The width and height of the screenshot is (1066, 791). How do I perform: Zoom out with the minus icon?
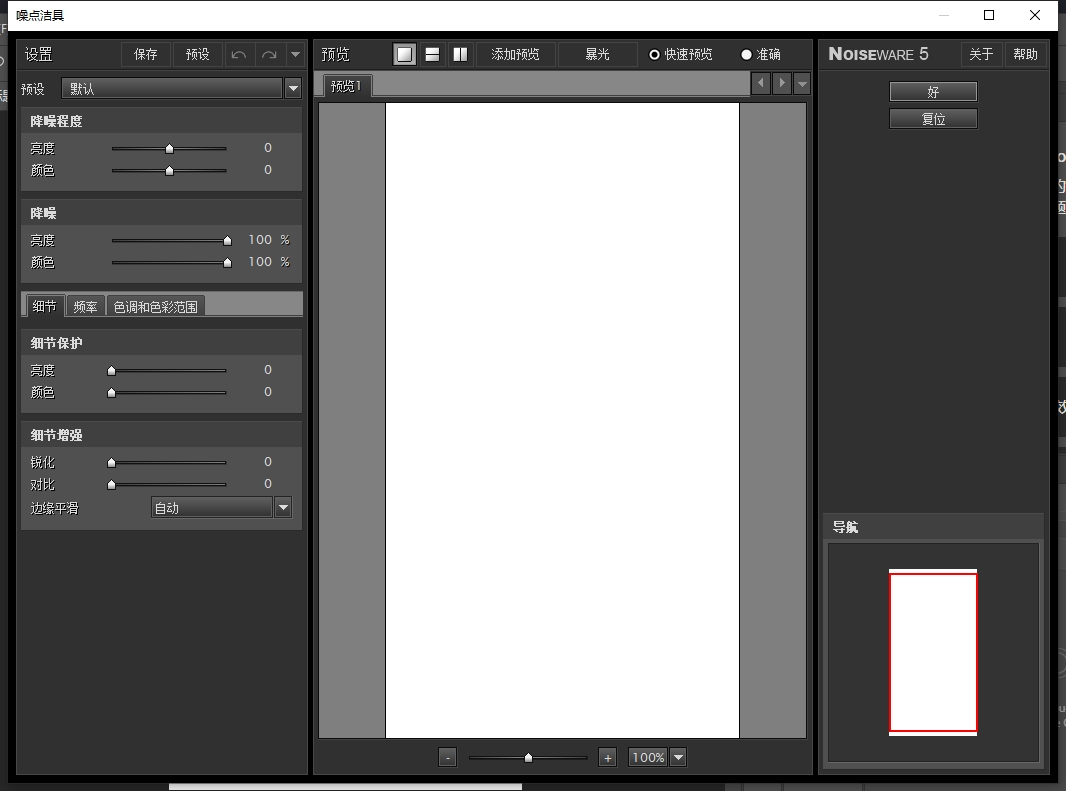tap(447, 757)
